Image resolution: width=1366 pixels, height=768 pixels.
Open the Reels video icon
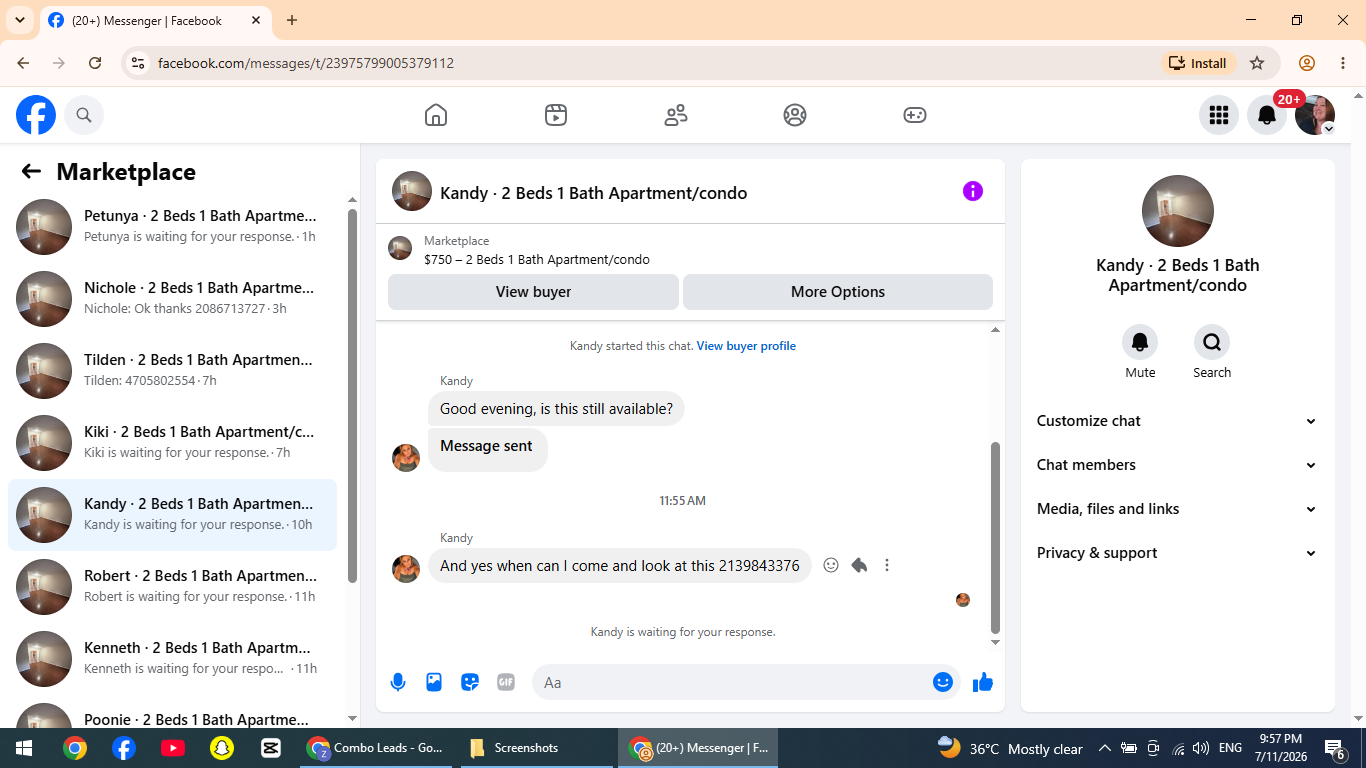coord(556,115)
